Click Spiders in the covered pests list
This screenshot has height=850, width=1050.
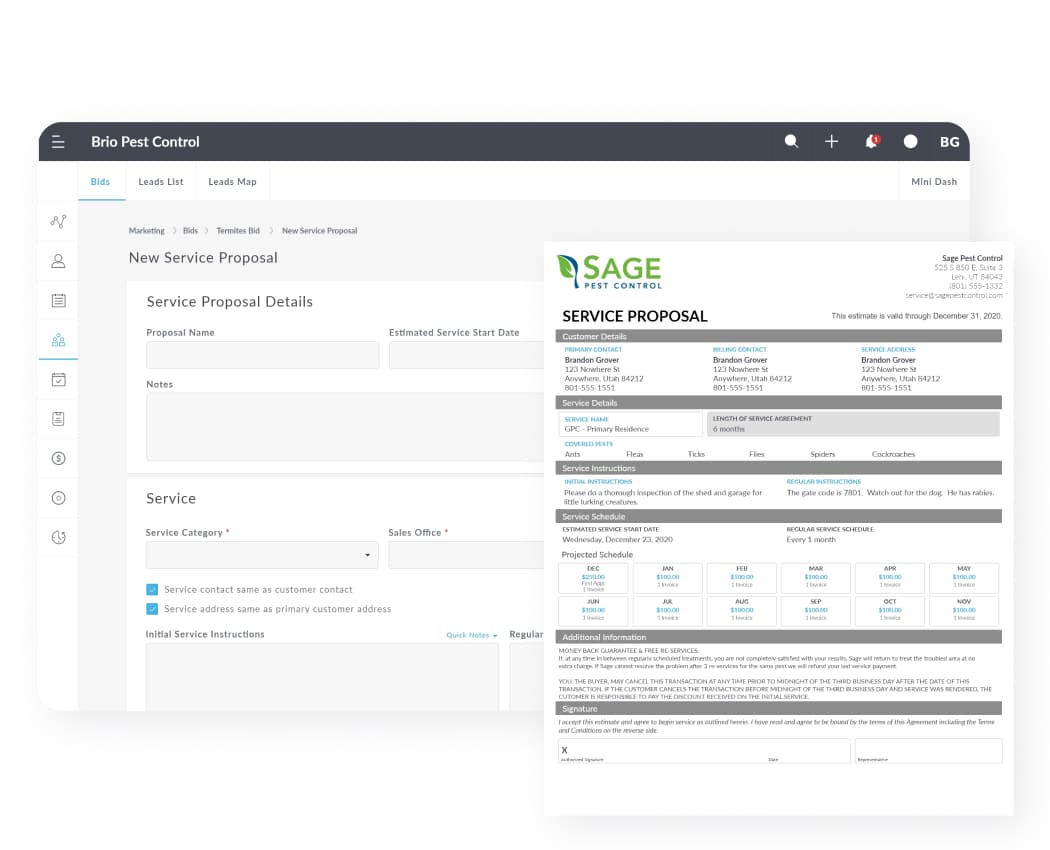tap(822, 454)
